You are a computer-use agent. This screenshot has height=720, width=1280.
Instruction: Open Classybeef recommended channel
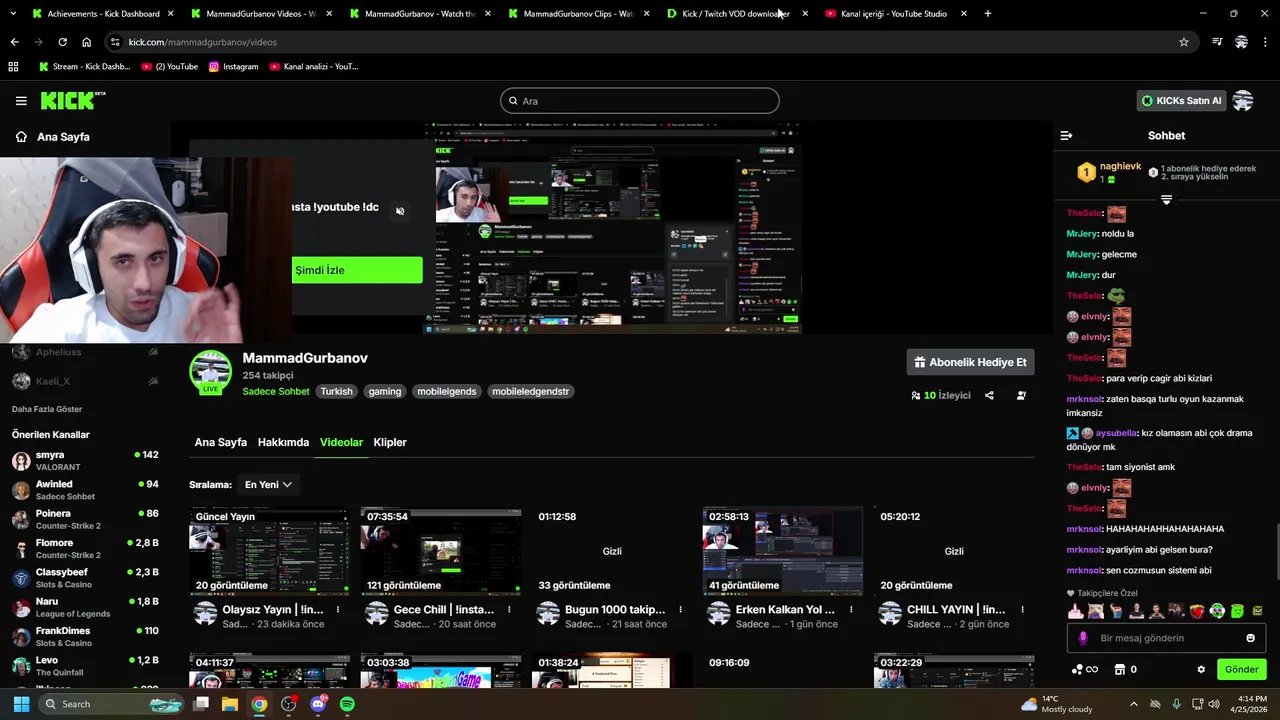85,578
